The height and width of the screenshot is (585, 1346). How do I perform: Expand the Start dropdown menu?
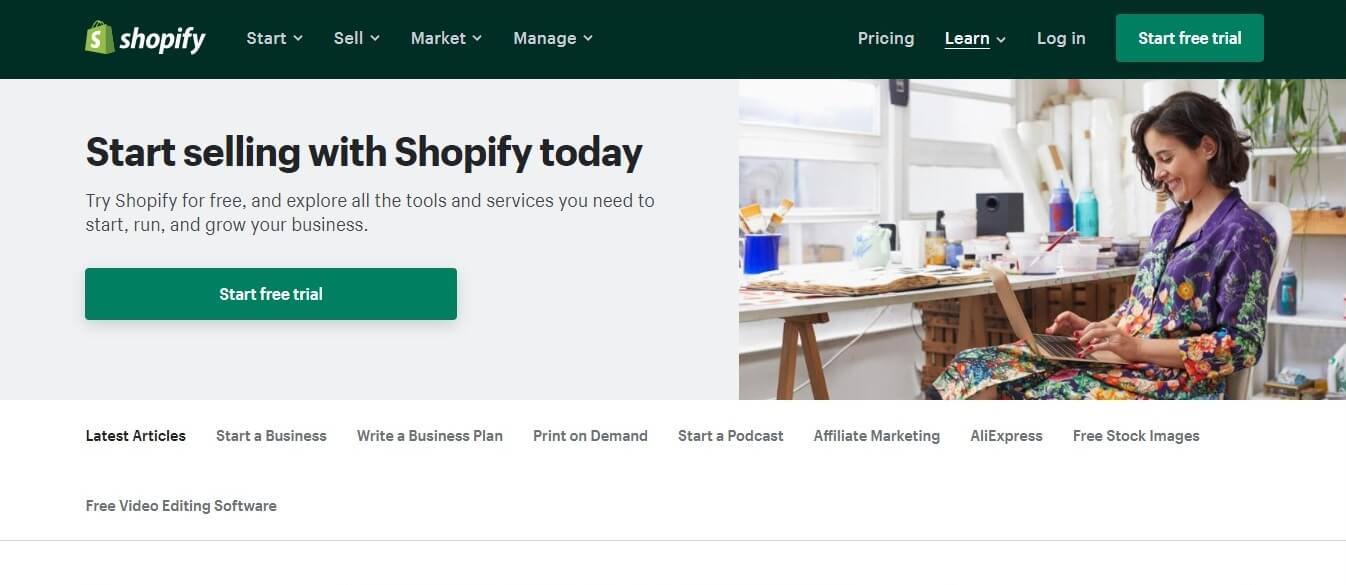tap(274, 38)
